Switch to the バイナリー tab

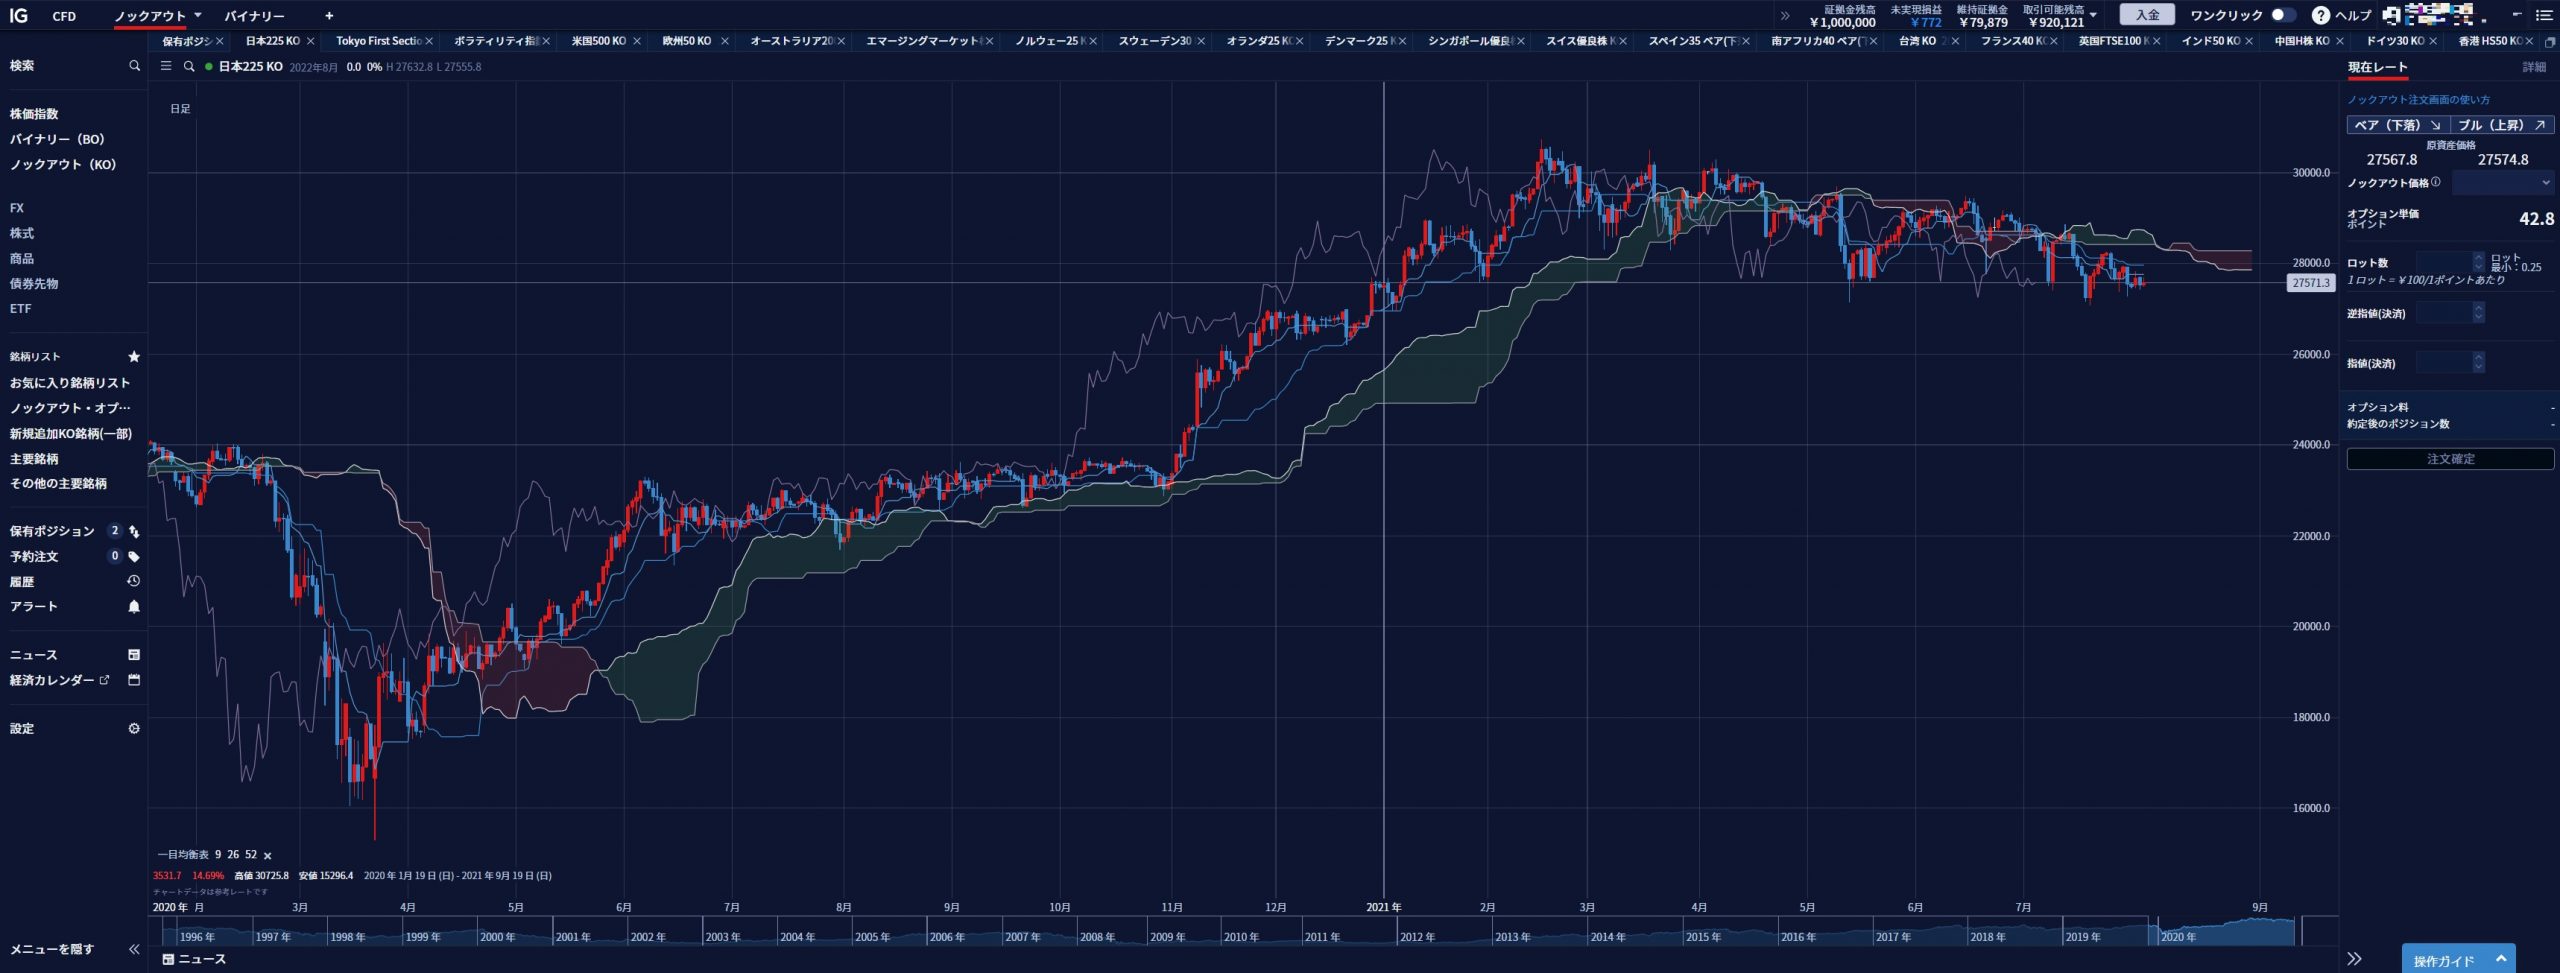(x=254, y=16)
